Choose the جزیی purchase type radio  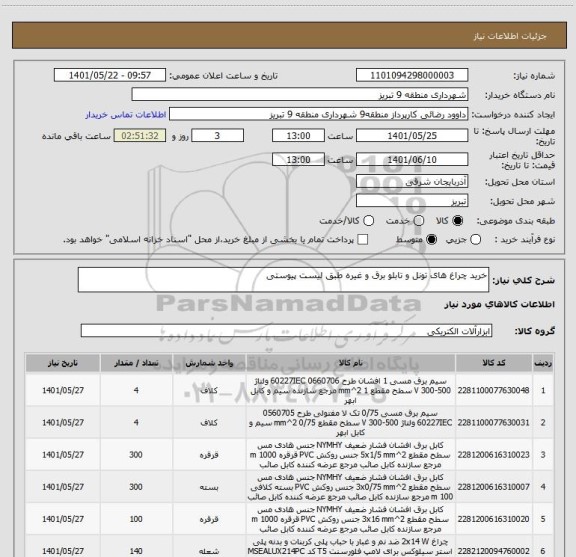[x=475, y=240]
